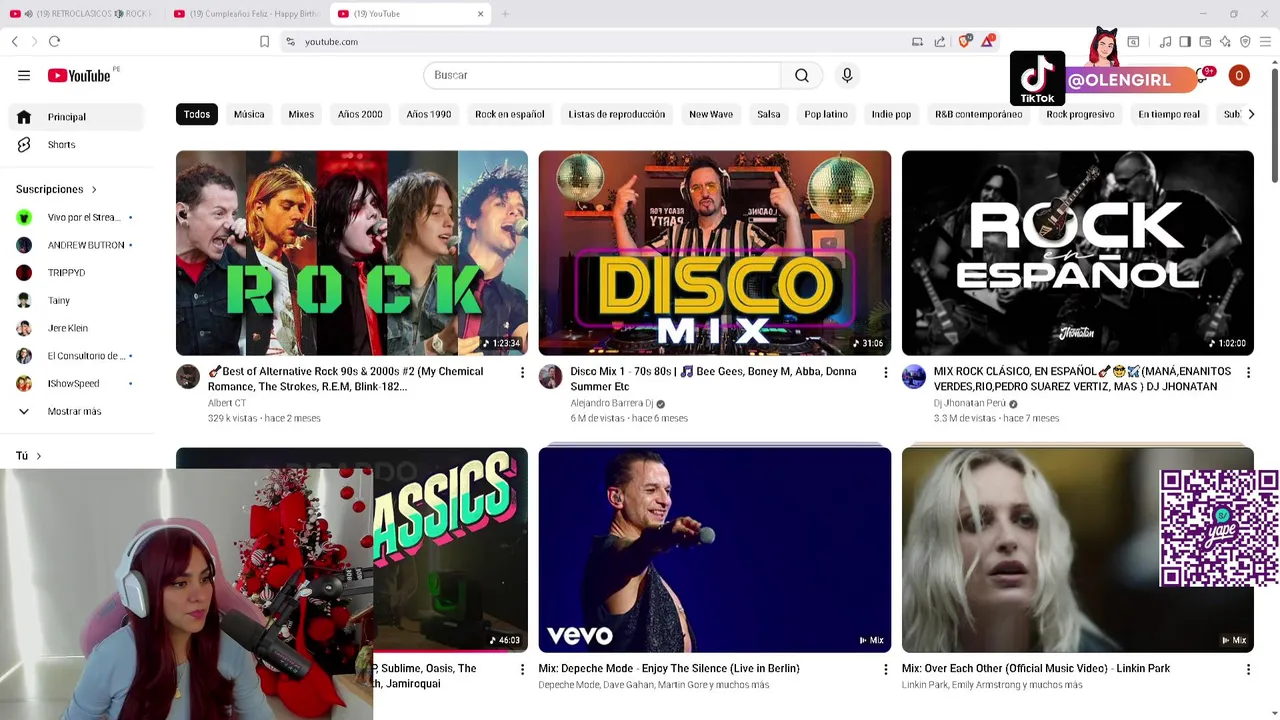Select the Rock en español chip
Image resolution: width=1280 pixels, height=720 pixels.
tap(510, 114)
